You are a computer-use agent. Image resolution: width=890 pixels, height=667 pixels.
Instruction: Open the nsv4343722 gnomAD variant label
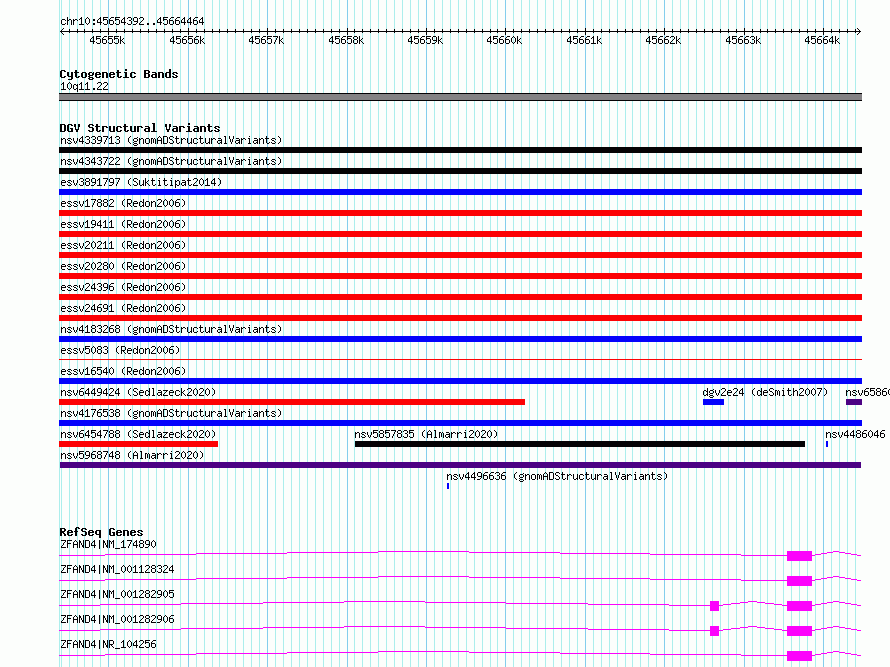[171, 161]
